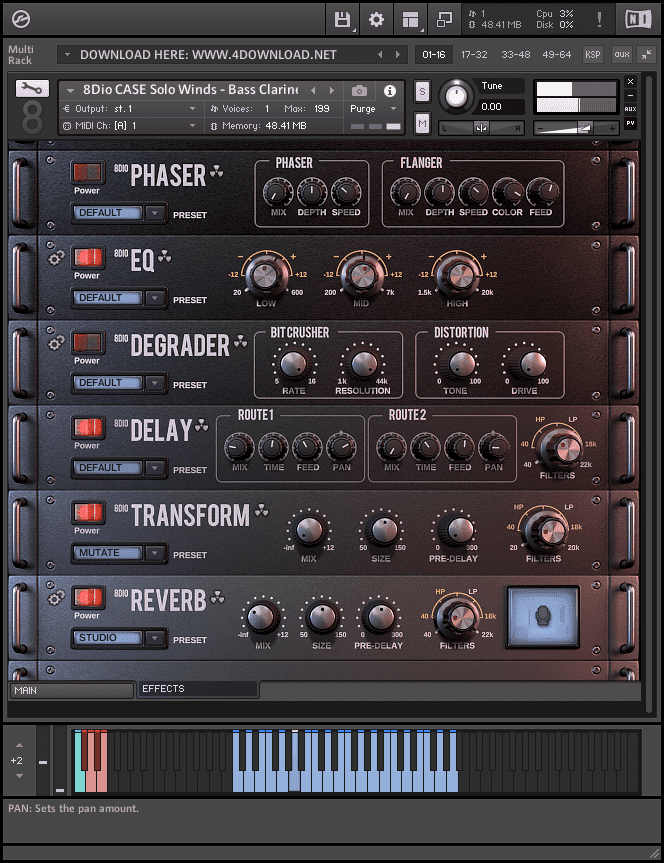Open the Purge dropdown menu

pos(374,108)
